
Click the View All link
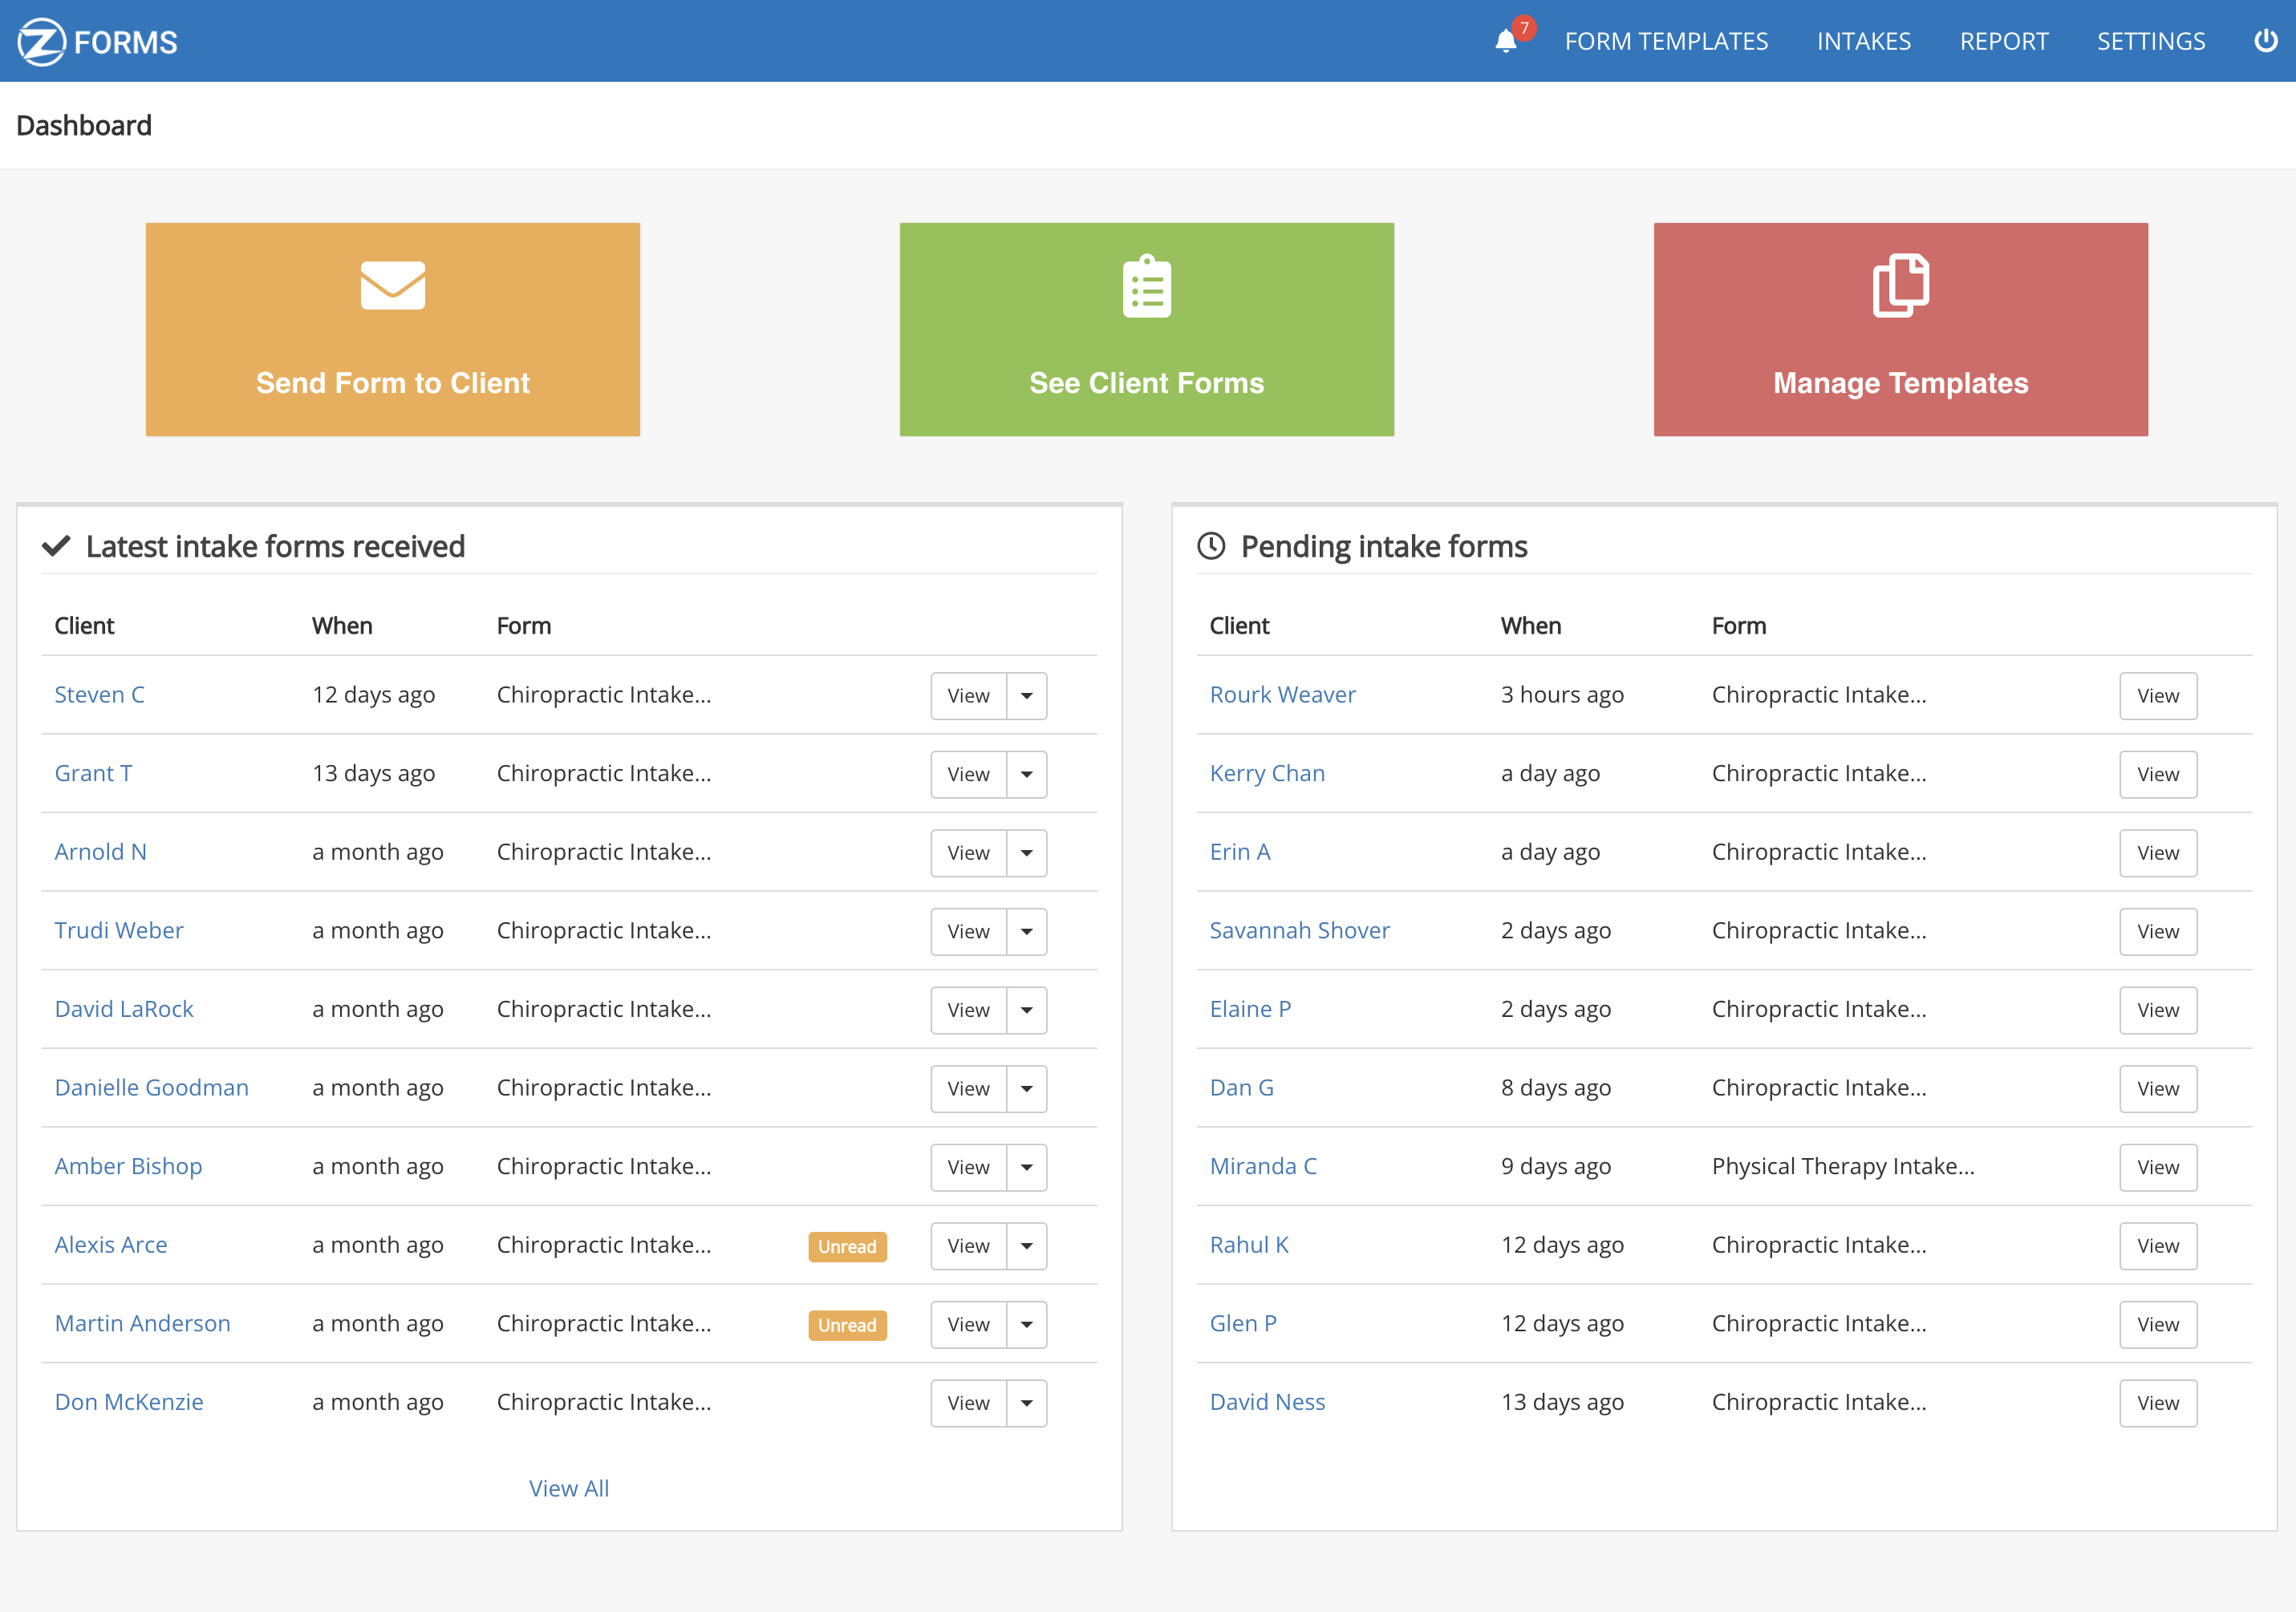568,1488
